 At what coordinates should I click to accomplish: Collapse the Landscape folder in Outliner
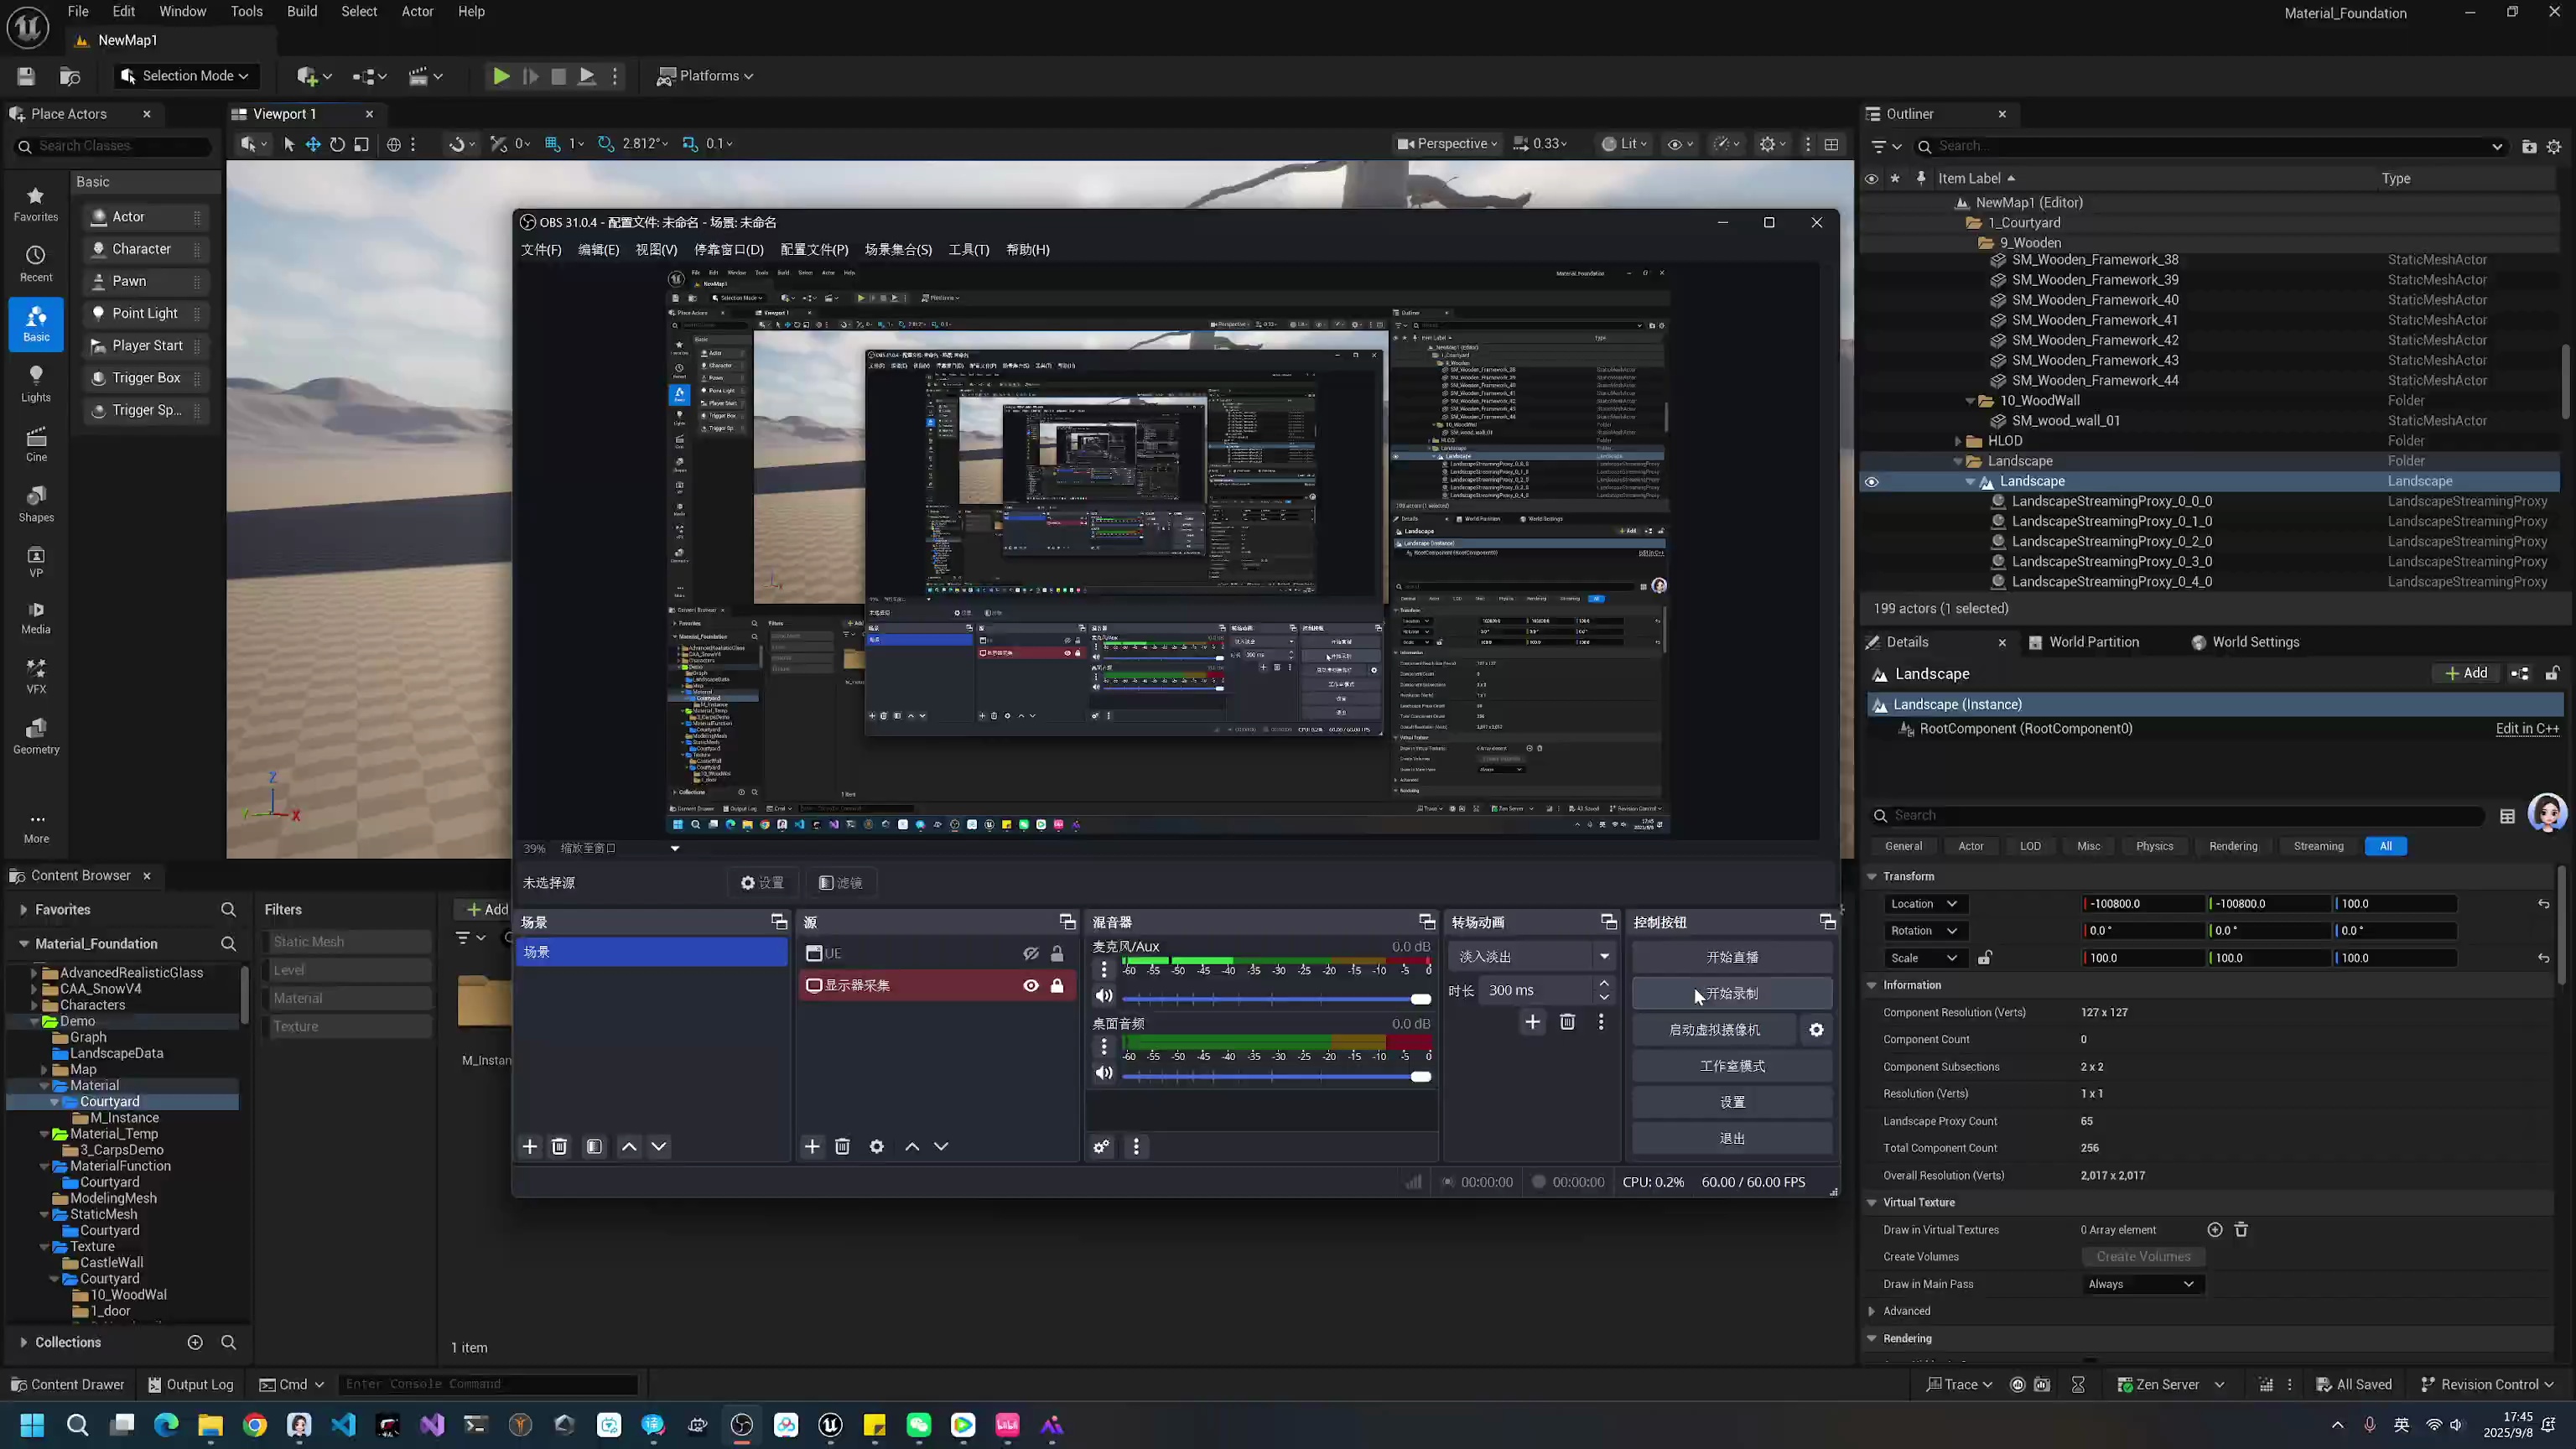(x=1958, y=461)
